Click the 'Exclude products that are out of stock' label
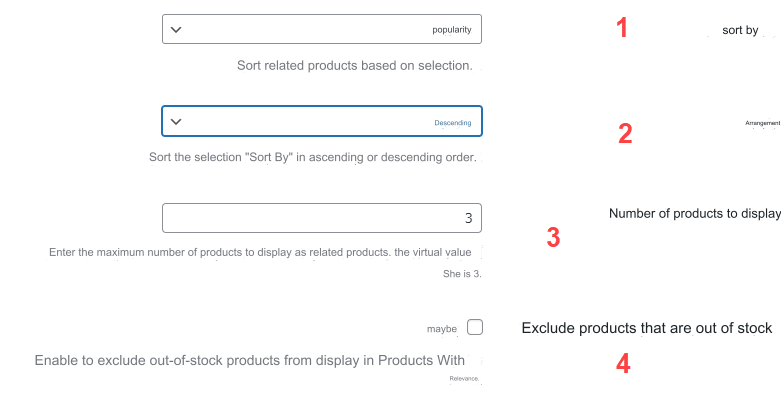Viewport: 781px width, 401px height. click(647, 328)
